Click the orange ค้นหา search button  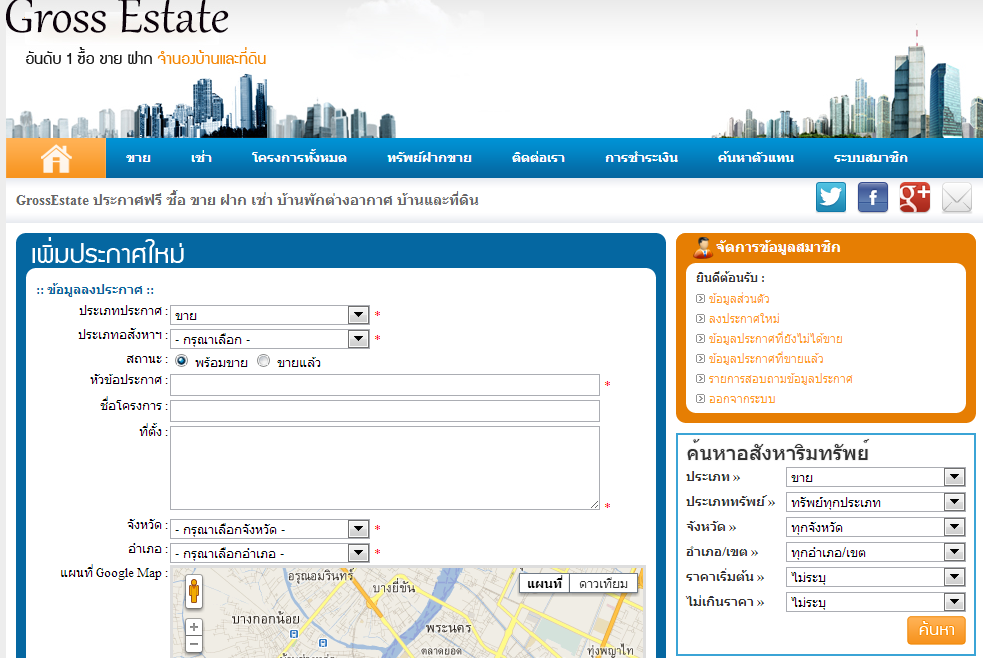[x=936, y=630]
